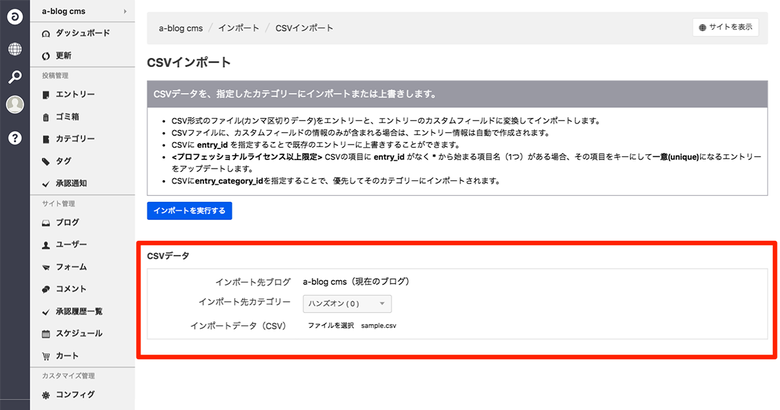Click the タグ tag icon
This screenshot has height=410, width=780.
coord(46,161)
